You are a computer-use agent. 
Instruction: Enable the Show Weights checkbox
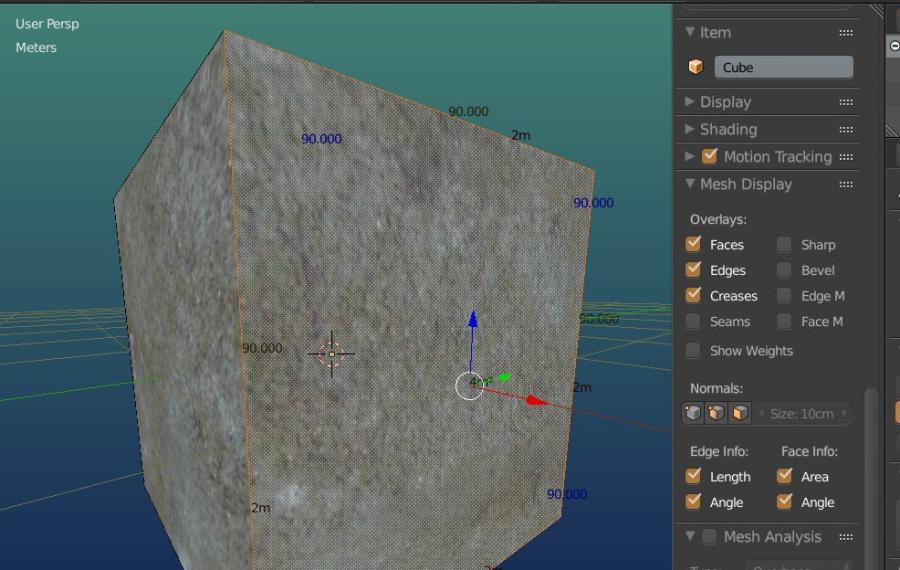[x=693, y=351]
